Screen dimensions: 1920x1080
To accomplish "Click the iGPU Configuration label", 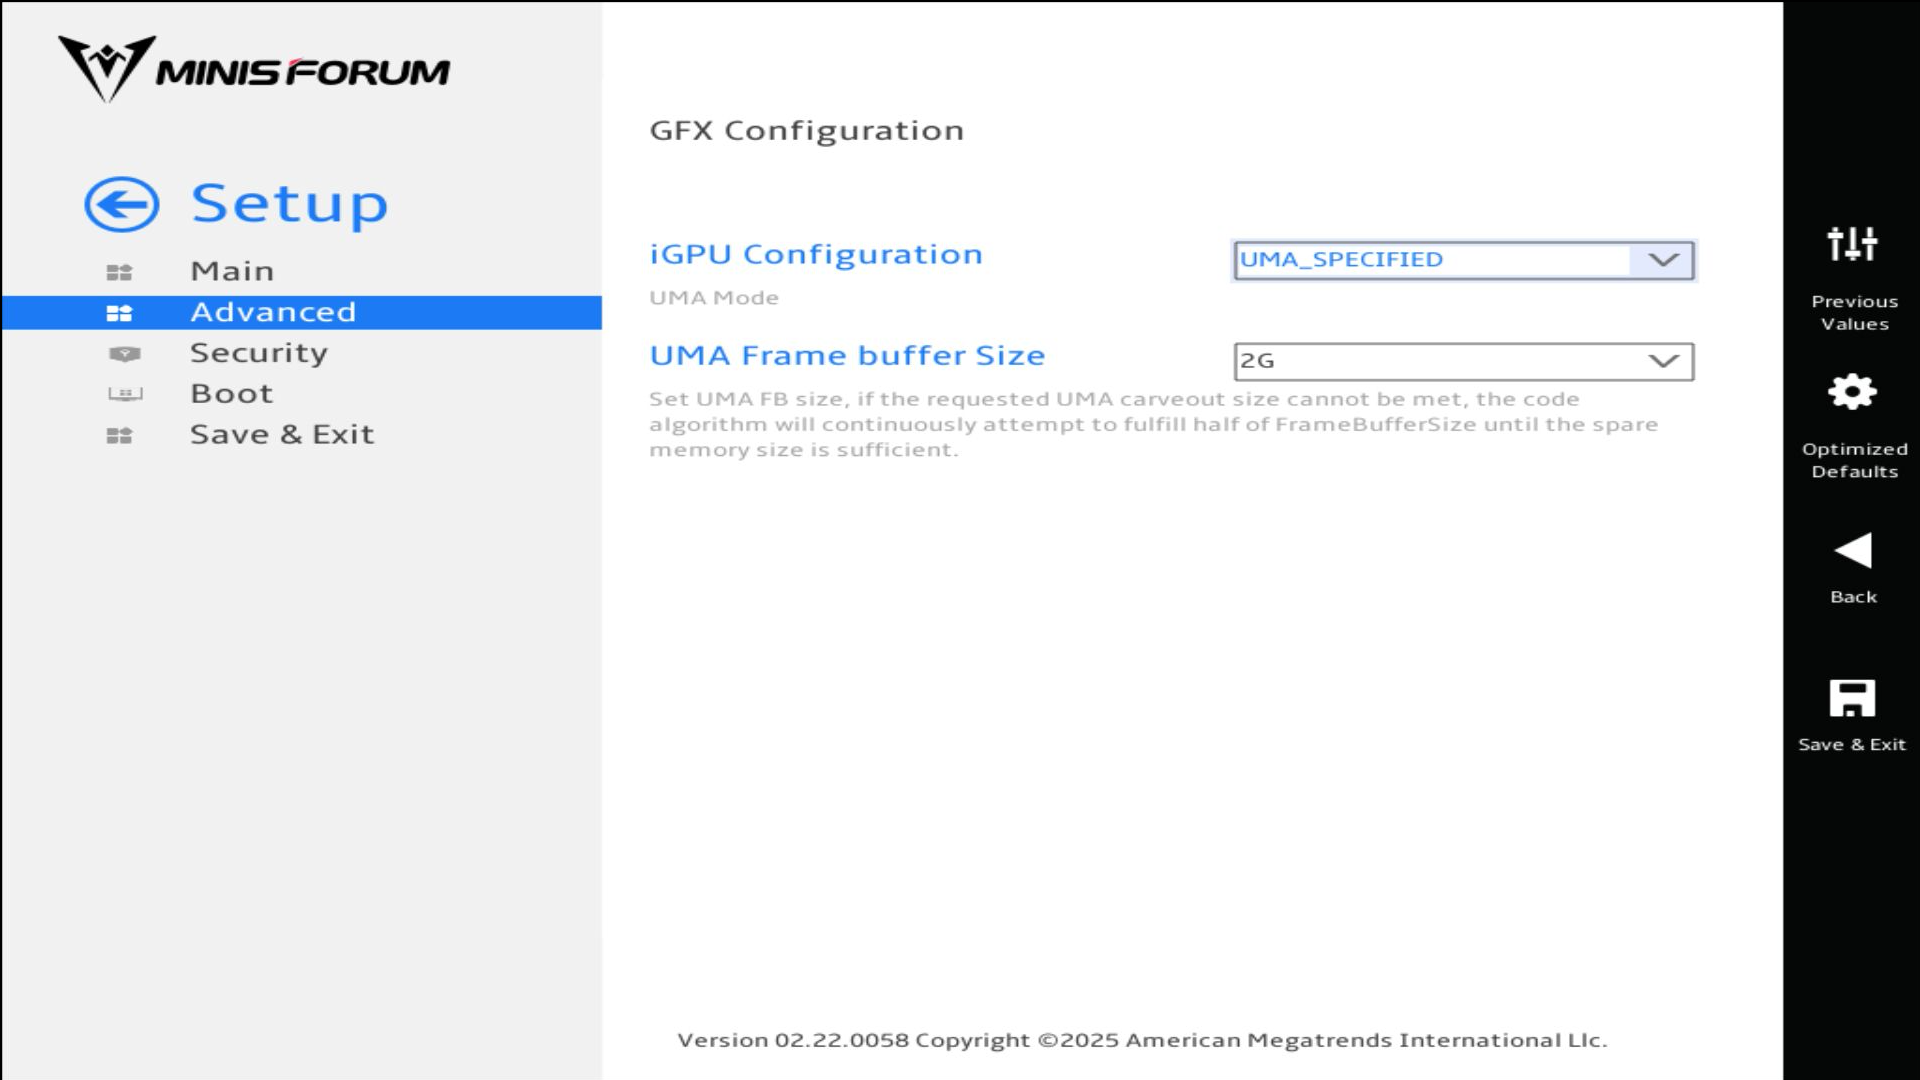I will tap(816, 255).
